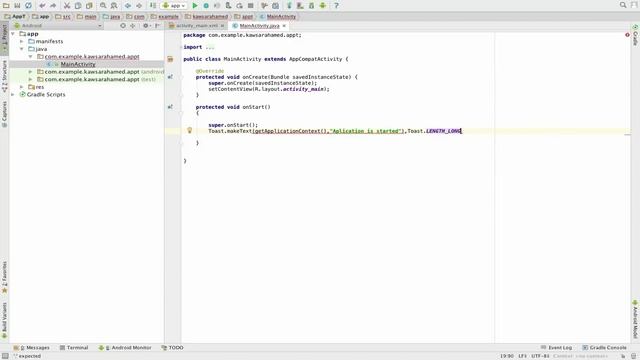Click the Cut scissors icon
The image size is (640, 360).
[67, 5]
